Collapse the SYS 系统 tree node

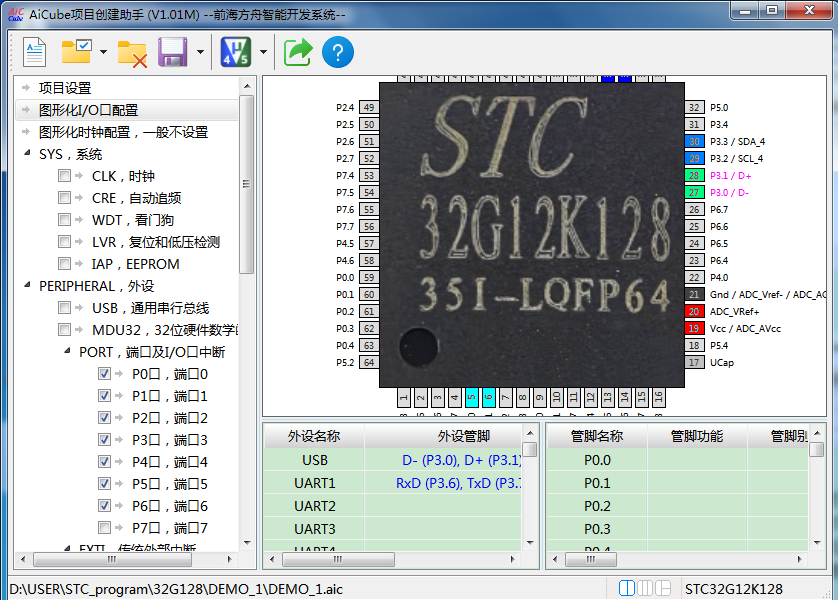tap(27, 154)
